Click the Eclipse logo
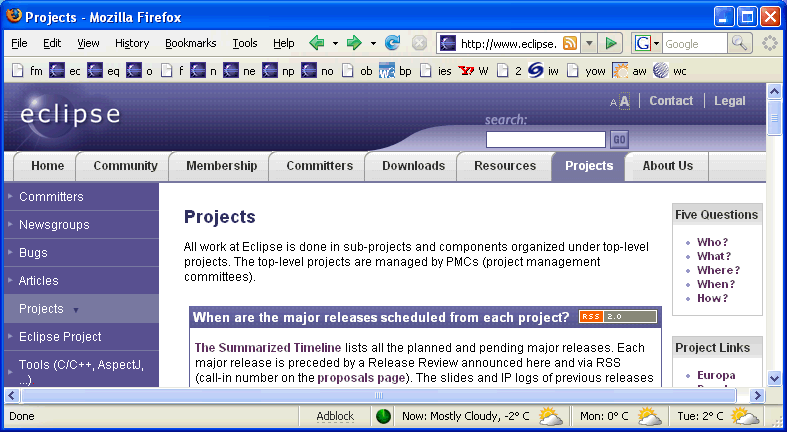Viewport: 787px width, 432px height. [69, 114]
